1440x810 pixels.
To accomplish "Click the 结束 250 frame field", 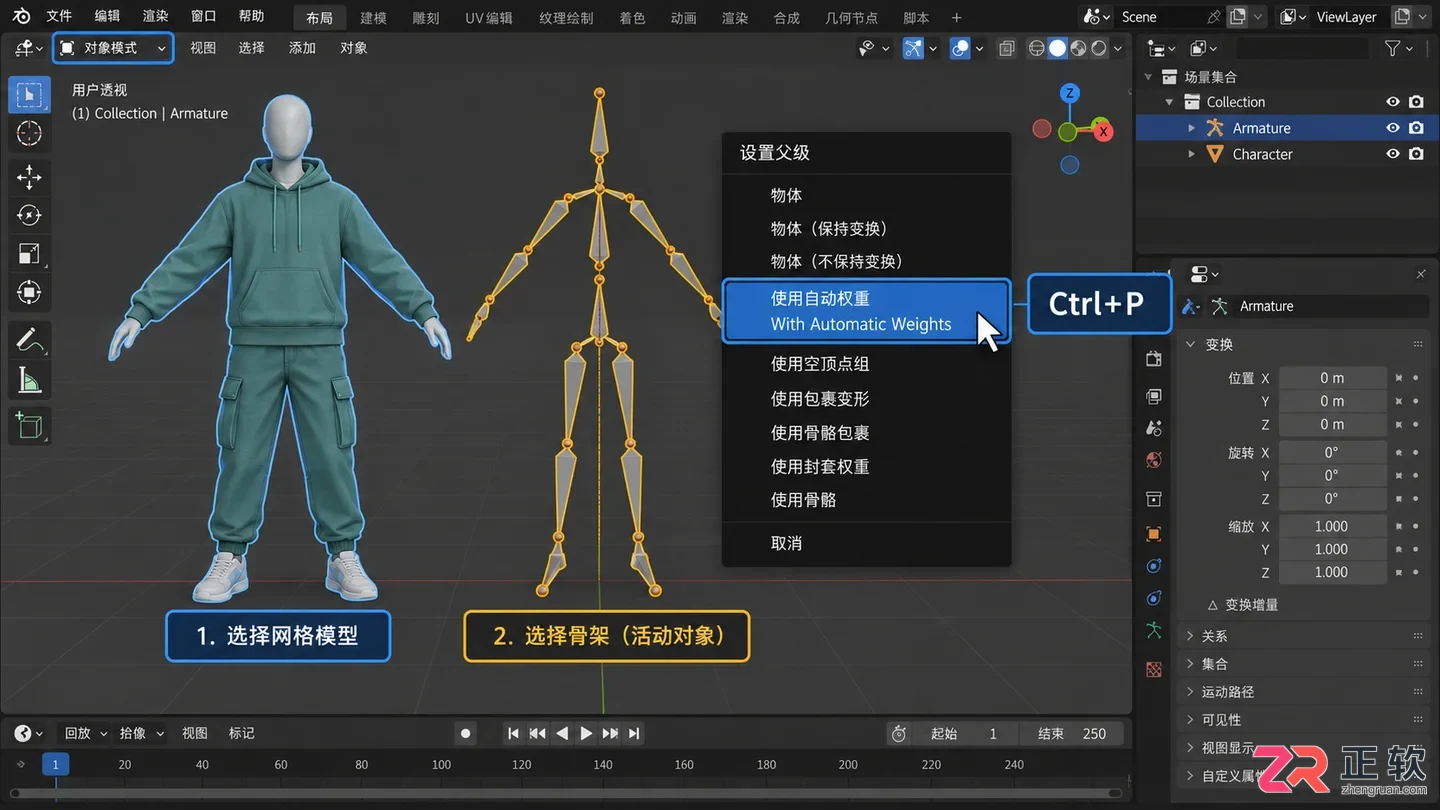I will point(1074,733).
